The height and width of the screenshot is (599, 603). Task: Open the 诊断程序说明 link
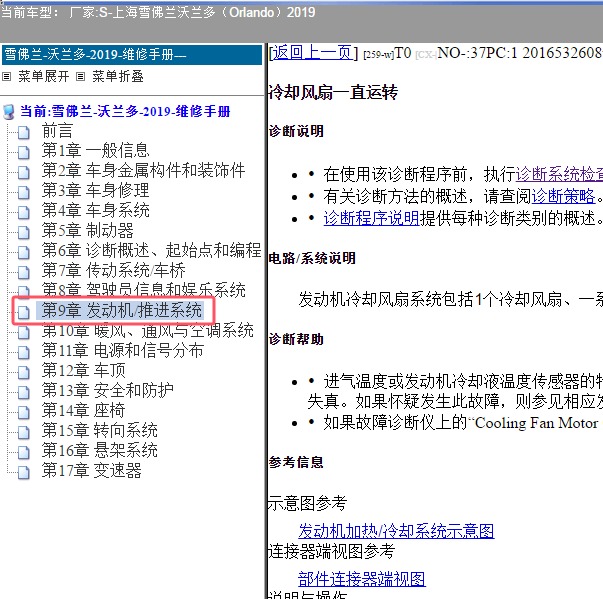pyautogui.click(x=371, y=218)
